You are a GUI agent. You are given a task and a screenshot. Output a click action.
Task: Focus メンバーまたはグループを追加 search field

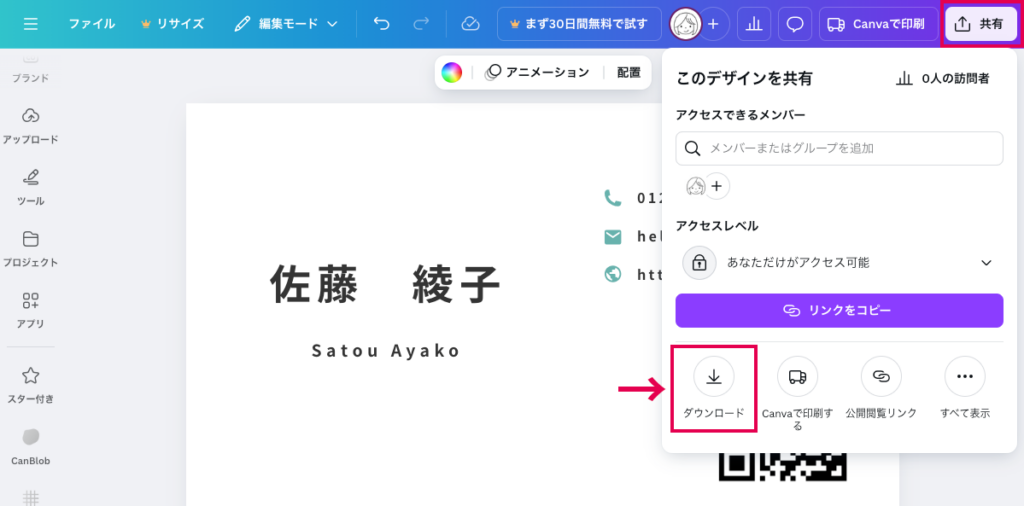[839, 148]
